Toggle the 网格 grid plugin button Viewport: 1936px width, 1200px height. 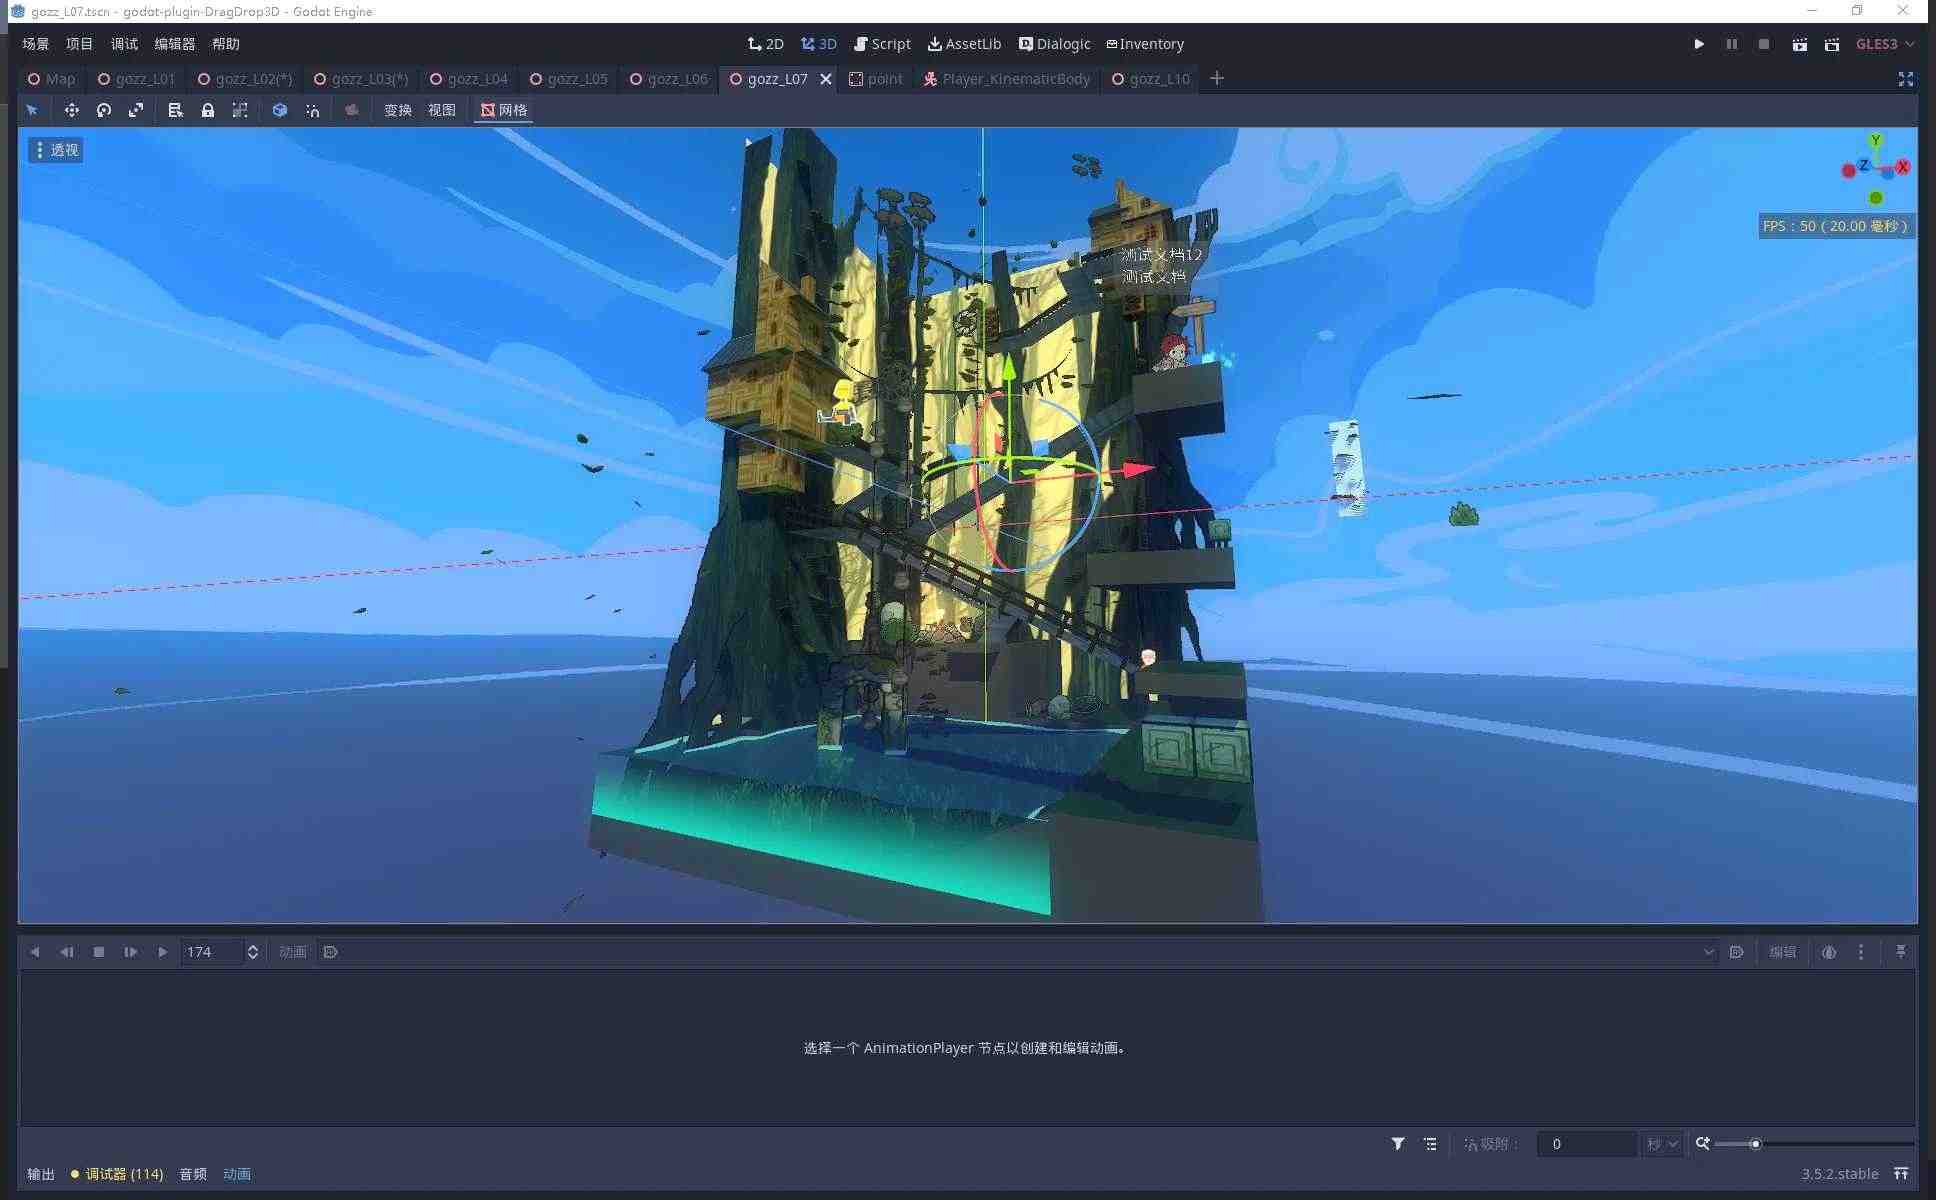[x=504, y=110]
